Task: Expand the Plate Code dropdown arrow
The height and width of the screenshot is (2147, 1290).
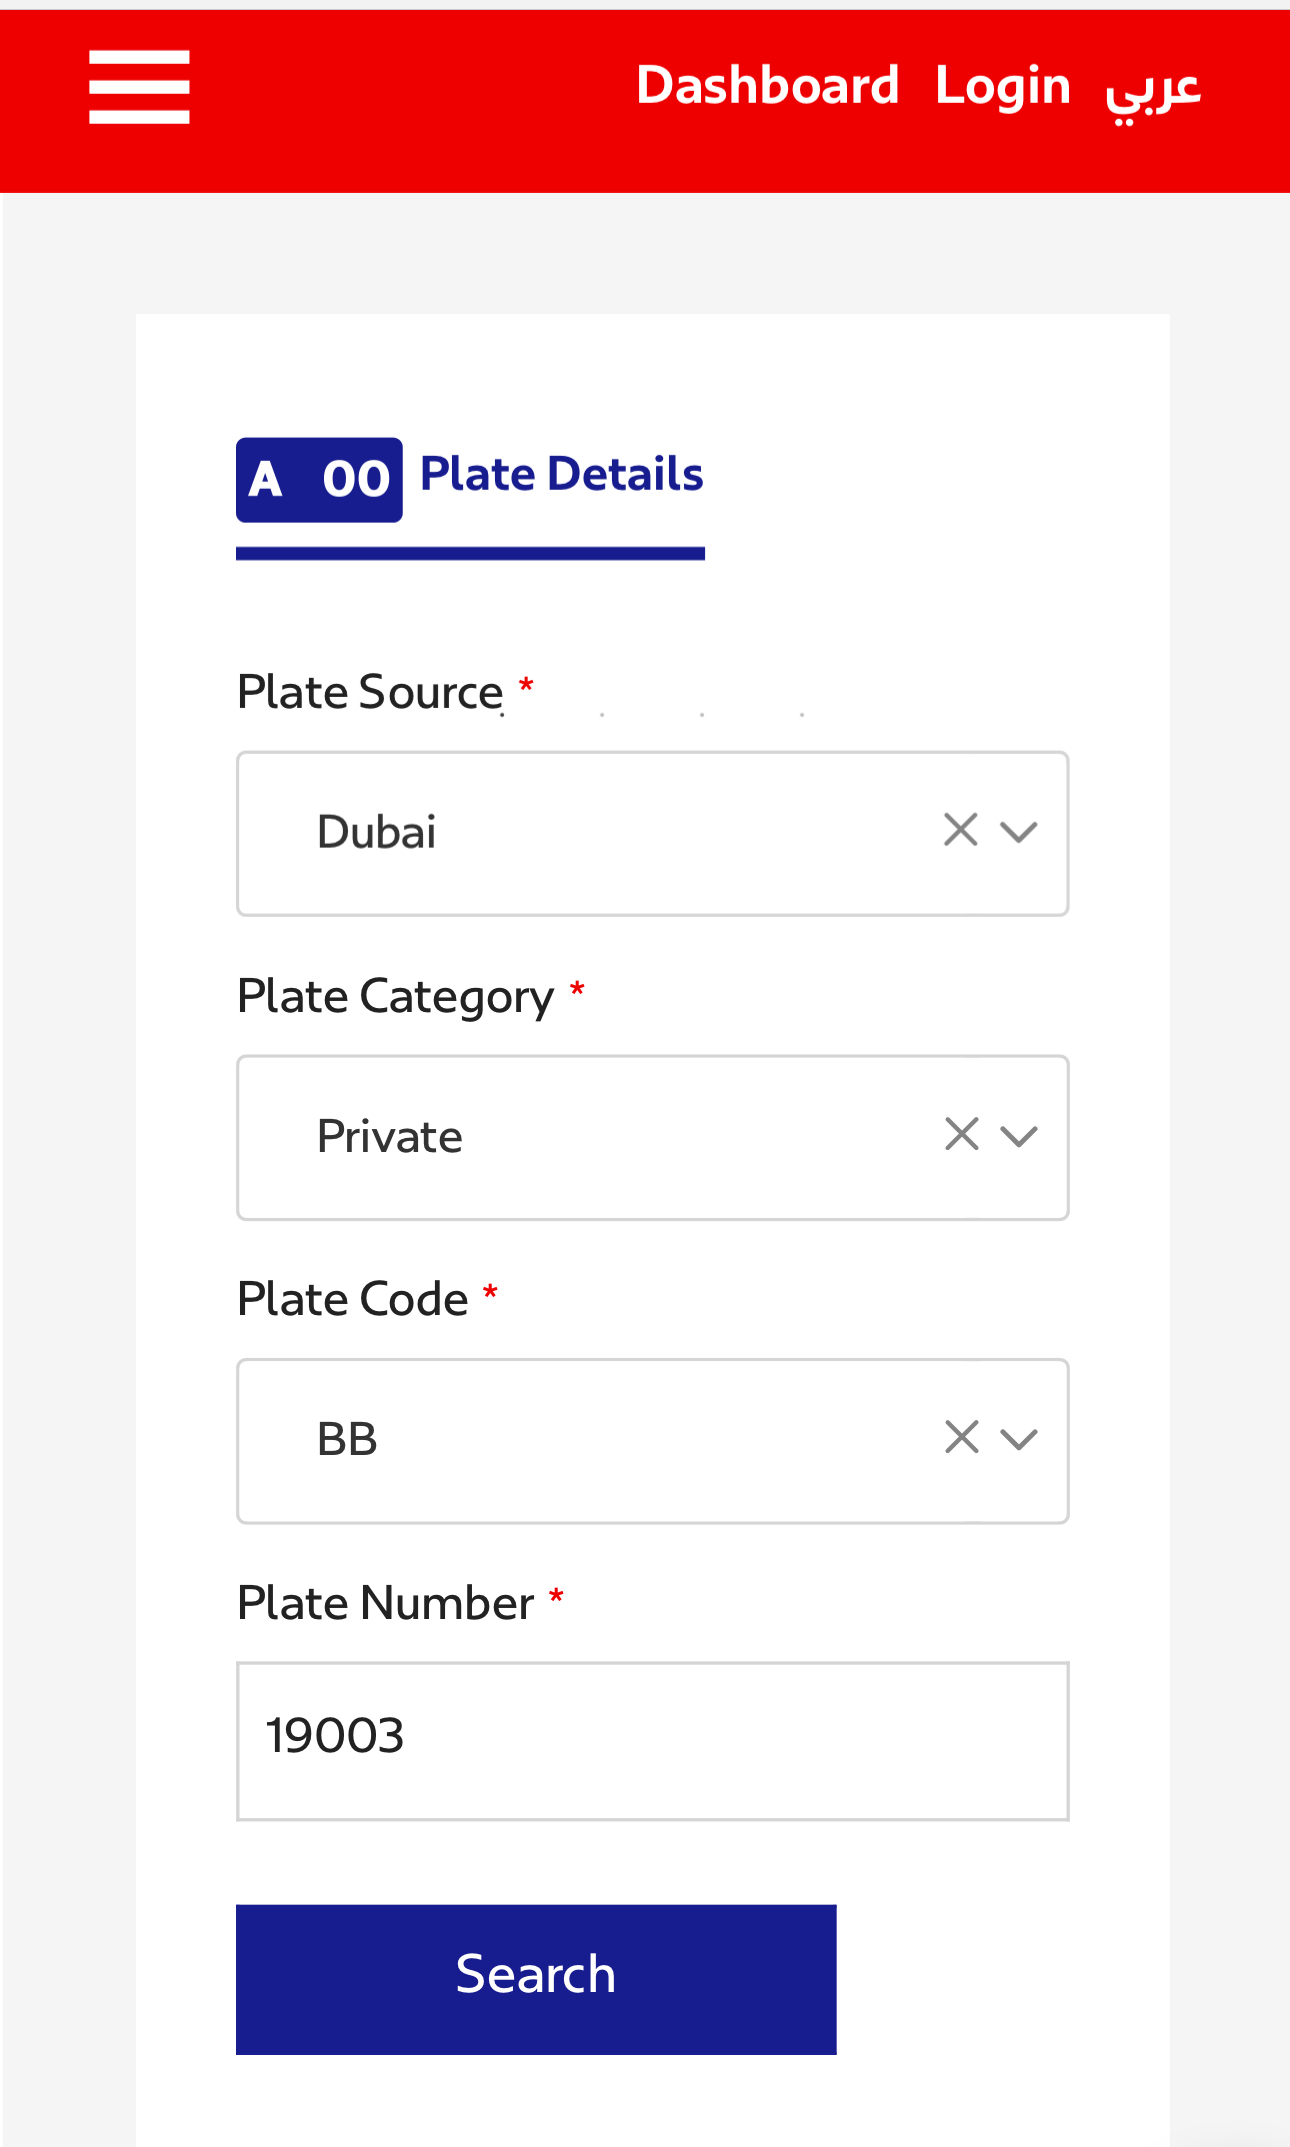Action: 1019,1439
